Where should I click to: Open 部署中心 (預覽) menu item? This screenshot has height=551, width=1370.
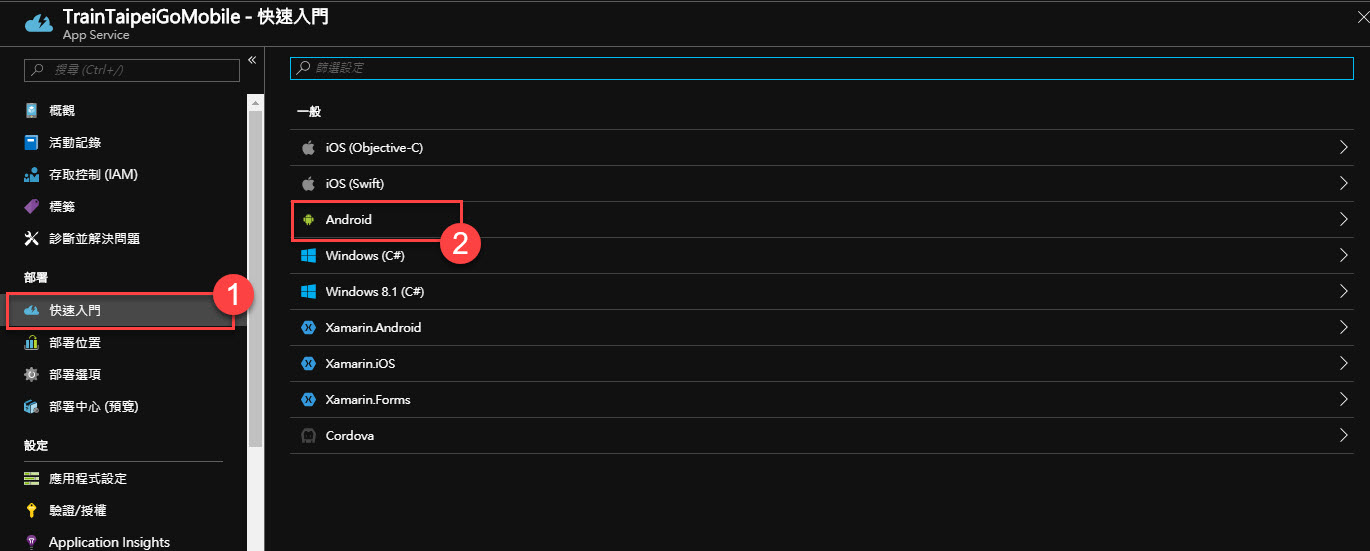click(93, 407)
